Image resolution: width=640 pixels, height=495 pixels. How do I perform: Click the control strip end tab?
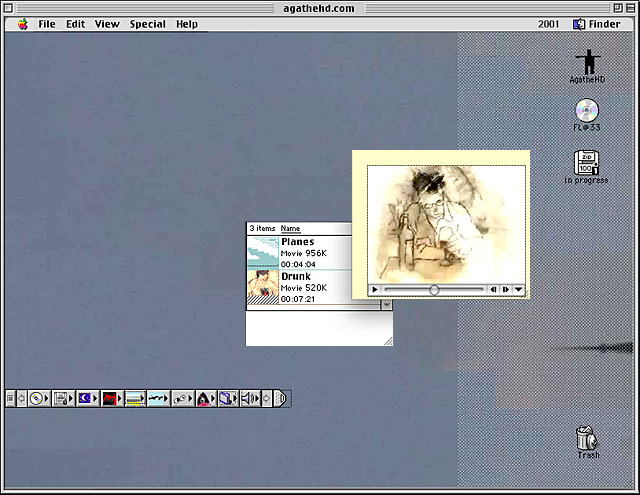pyautogui.click(x=281, y=398)
